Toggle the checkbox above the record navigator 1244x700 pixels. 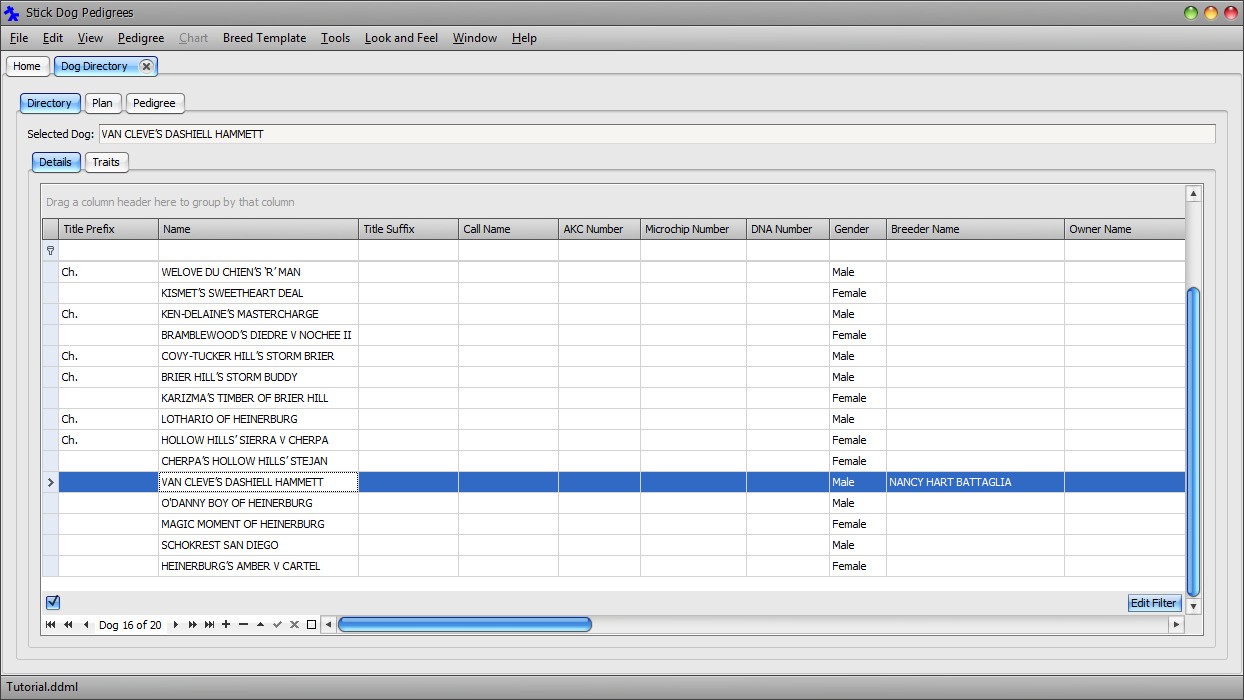pyautogui.click(x=53, y=602)
